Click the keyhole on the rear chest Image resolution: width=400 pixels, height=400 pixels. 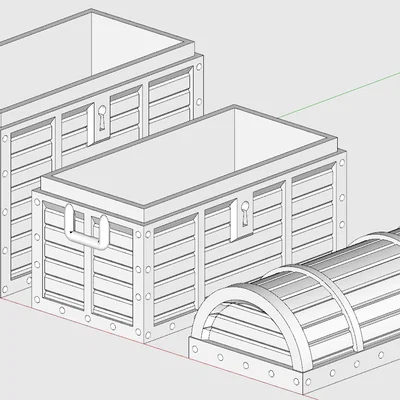click(x=102, y=117)
